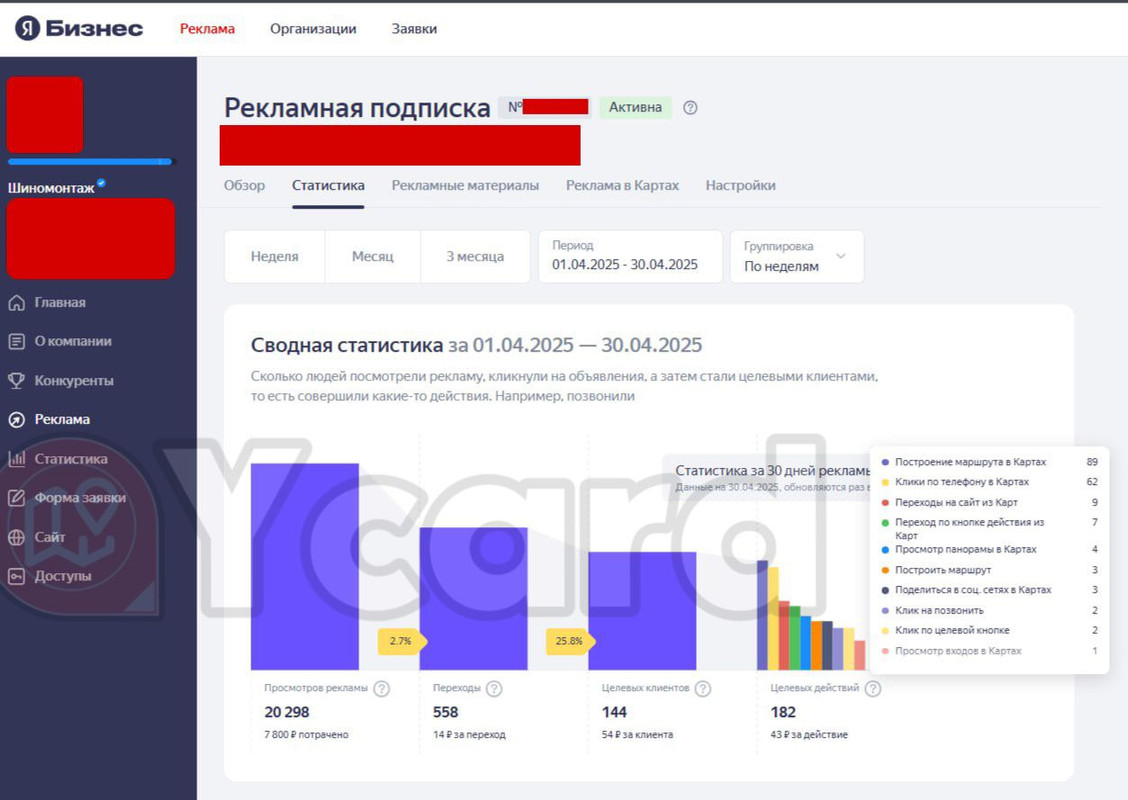Image resolution: width=1128 pixels, height=800 pixels.
Task: Click the Форма заявки pencil icon
Action: pyautogui.click(x=17, y=498)
